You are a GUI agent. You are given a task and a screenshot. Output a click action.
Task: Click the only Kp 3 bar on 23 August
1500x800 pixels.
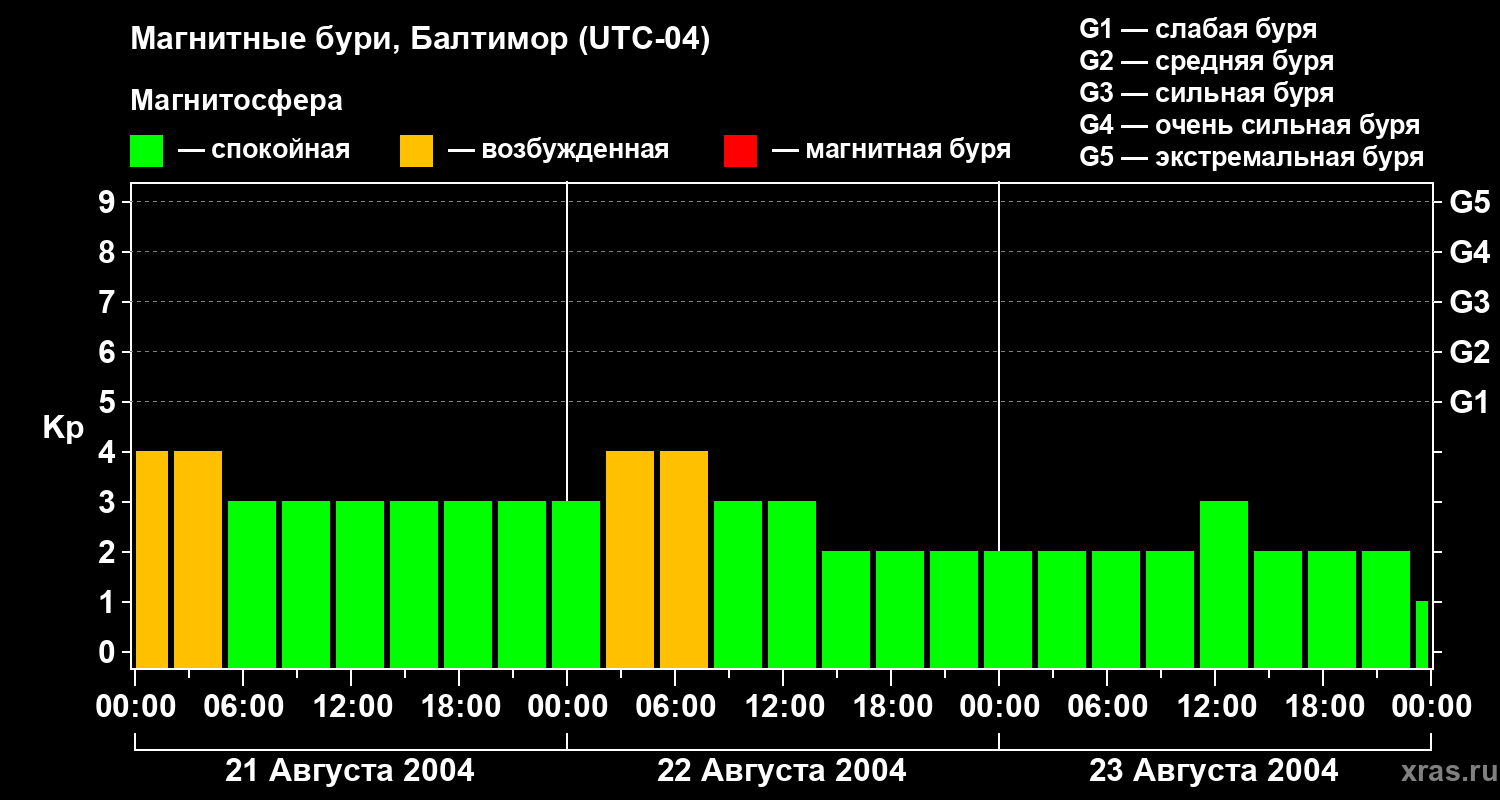point(1224,585)
